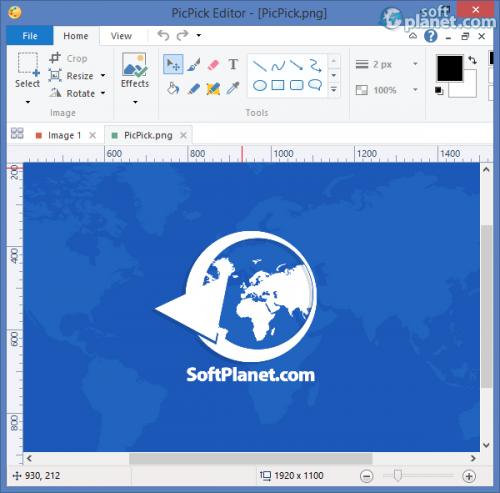Click the horizontal scrollbar thumb
Image resolution: width=500 pixels, height=493 pixels.
(251, 459)
